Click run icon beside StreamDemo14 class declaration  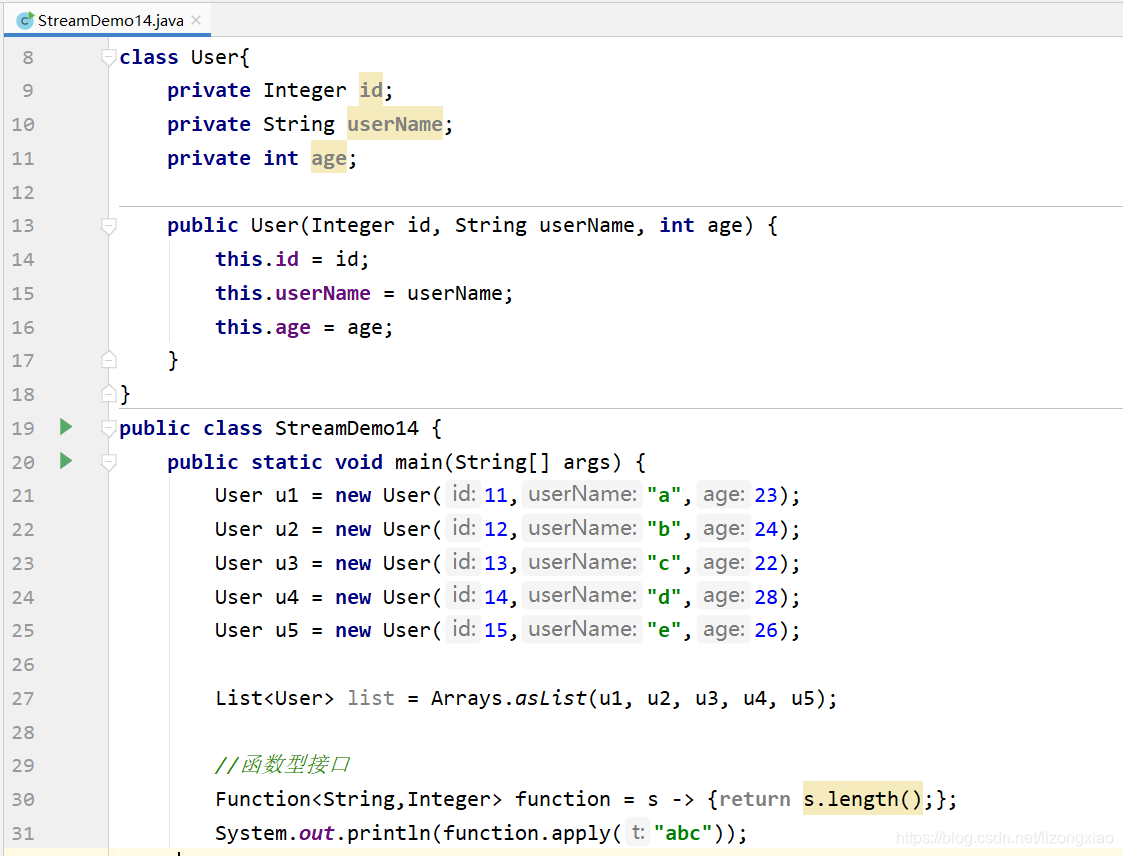[66, 428]
